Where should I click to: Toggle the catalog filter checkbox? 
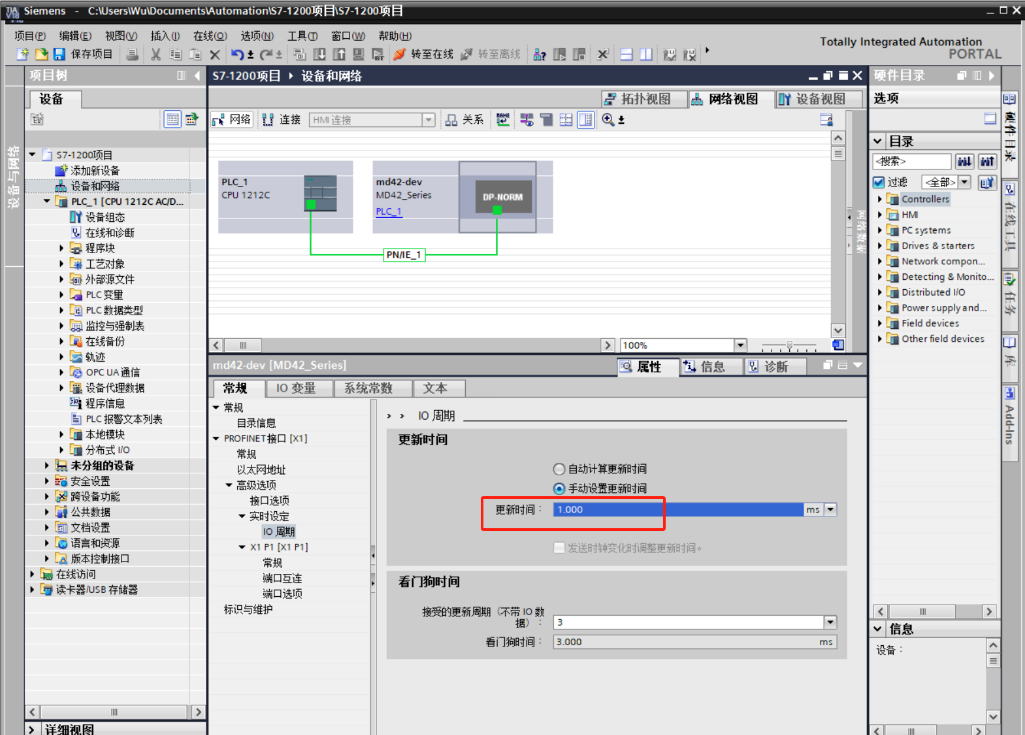pos(879,182)
